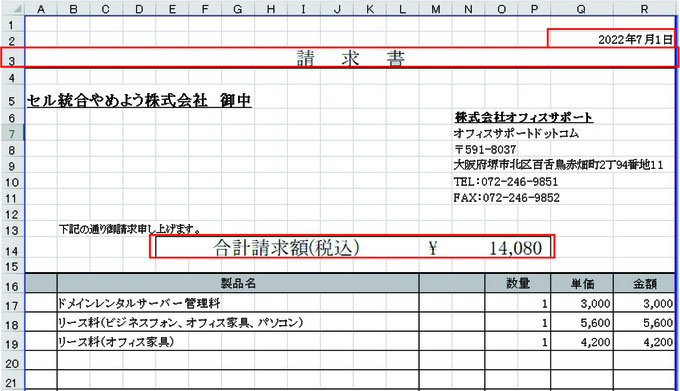
Task: Select the 請求書 title cell
Action: tap(350, 58)
